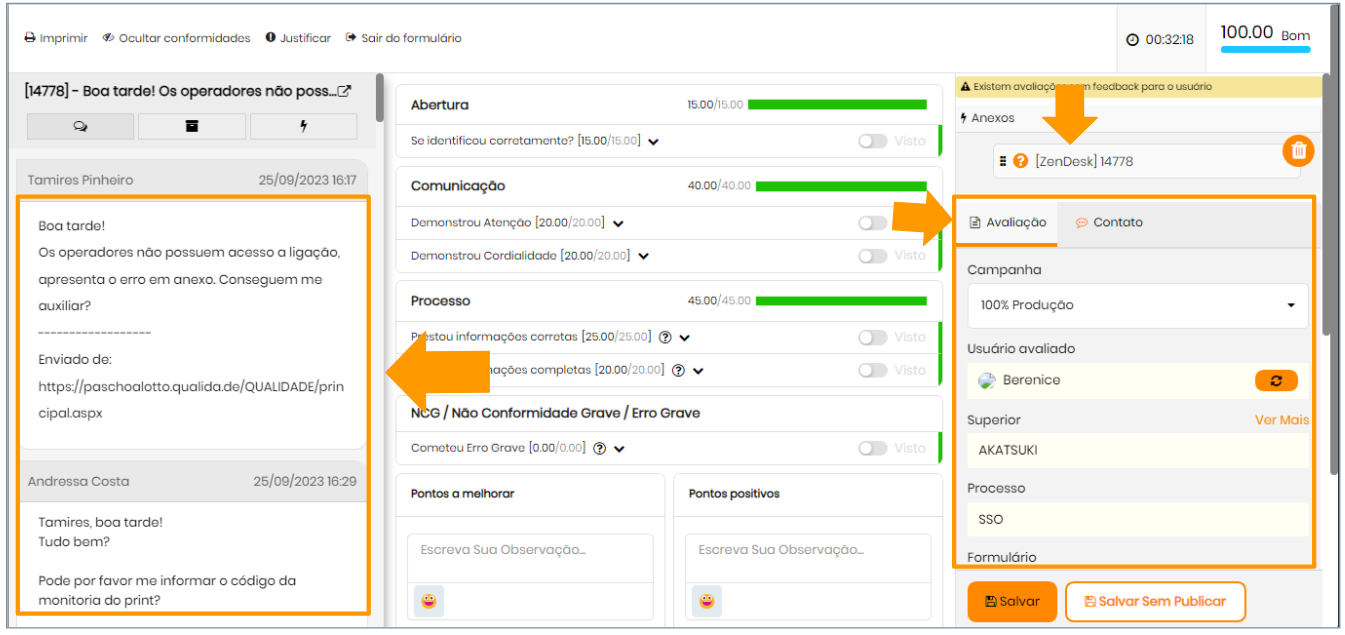Click the refresh icon beside Berenice
The image size is (1345, 635).
(x=1276, y=380)
